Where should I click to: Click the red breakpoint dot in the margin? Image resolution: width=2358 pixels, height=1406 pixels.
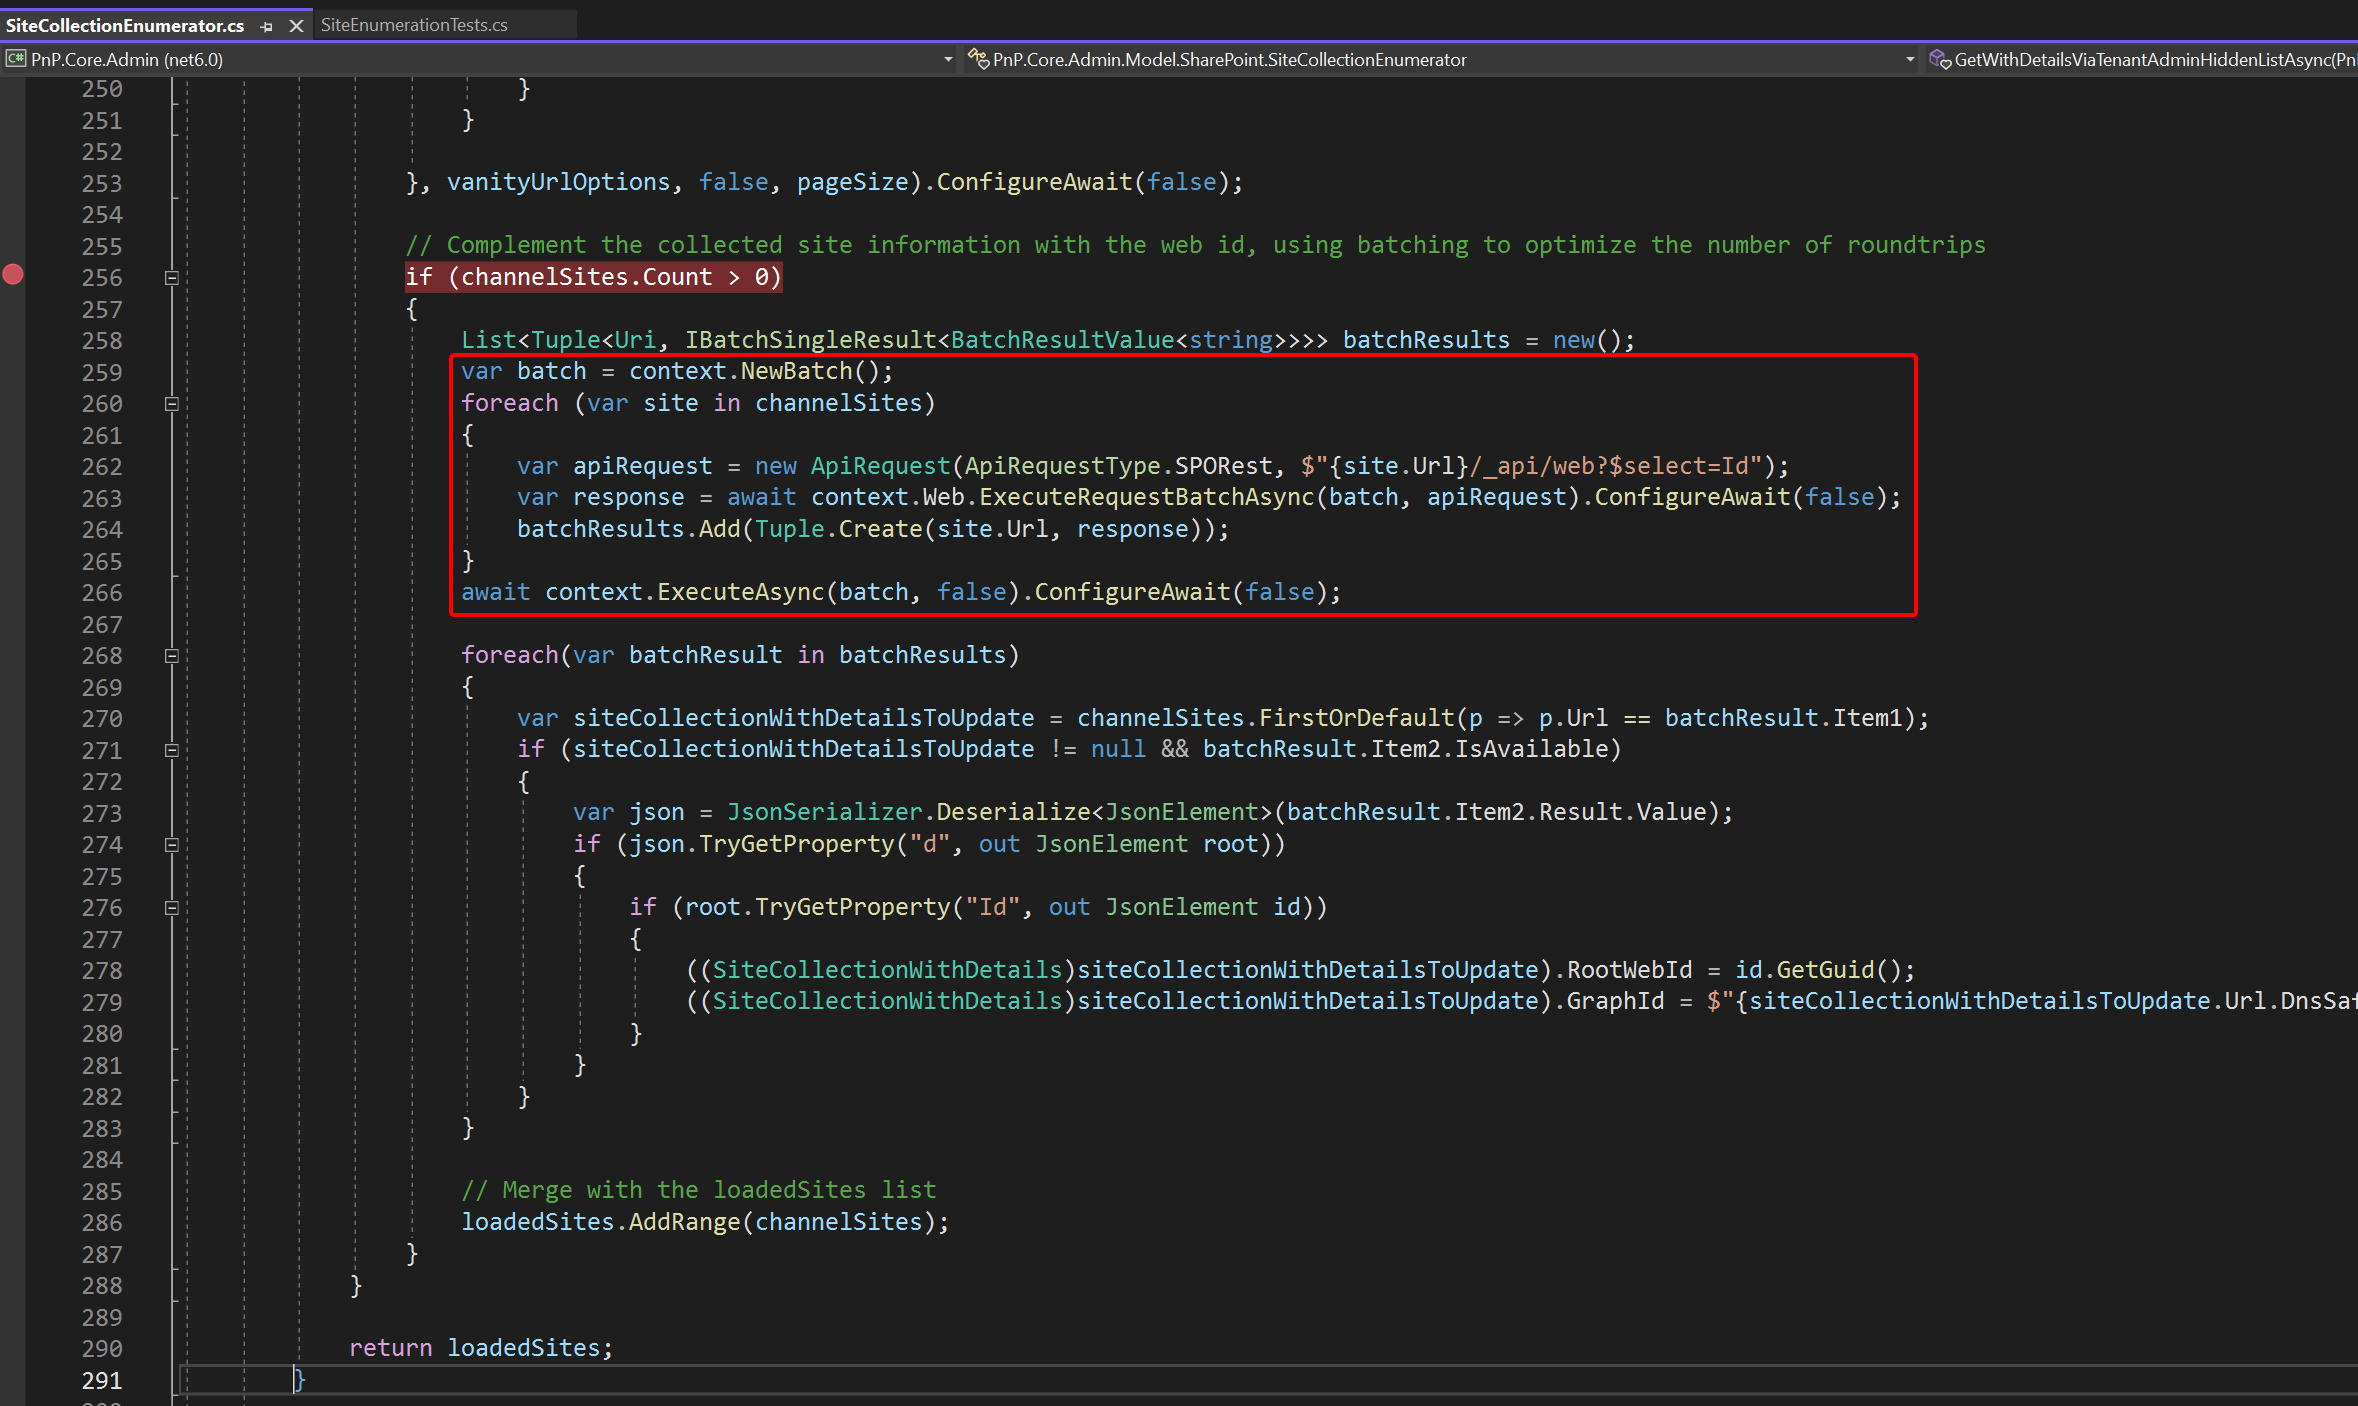coord(13,274)
